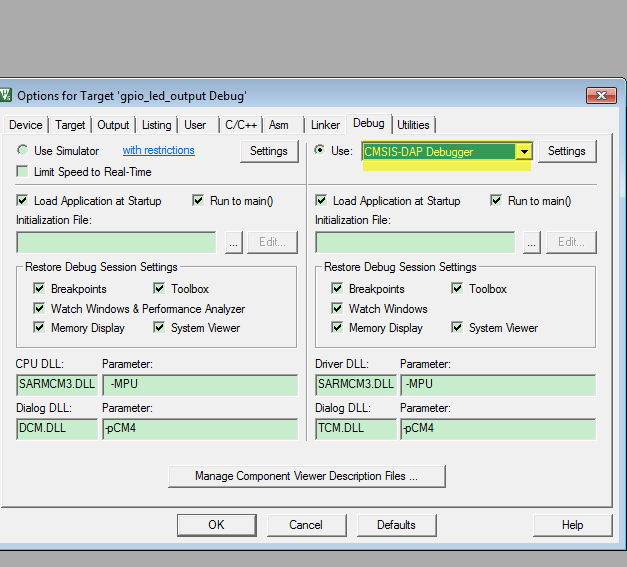
Task: Restore settings with Defaults button
Action: (x=396, y=525)
